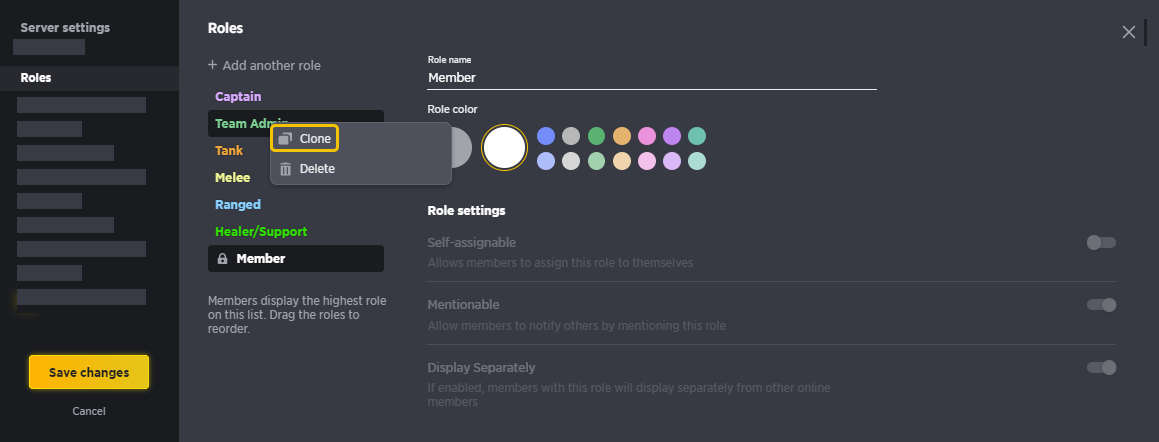Viewport: 1159px width, 442px height.
Task: Close server settings with the X icon
Action: (1129, 32)
